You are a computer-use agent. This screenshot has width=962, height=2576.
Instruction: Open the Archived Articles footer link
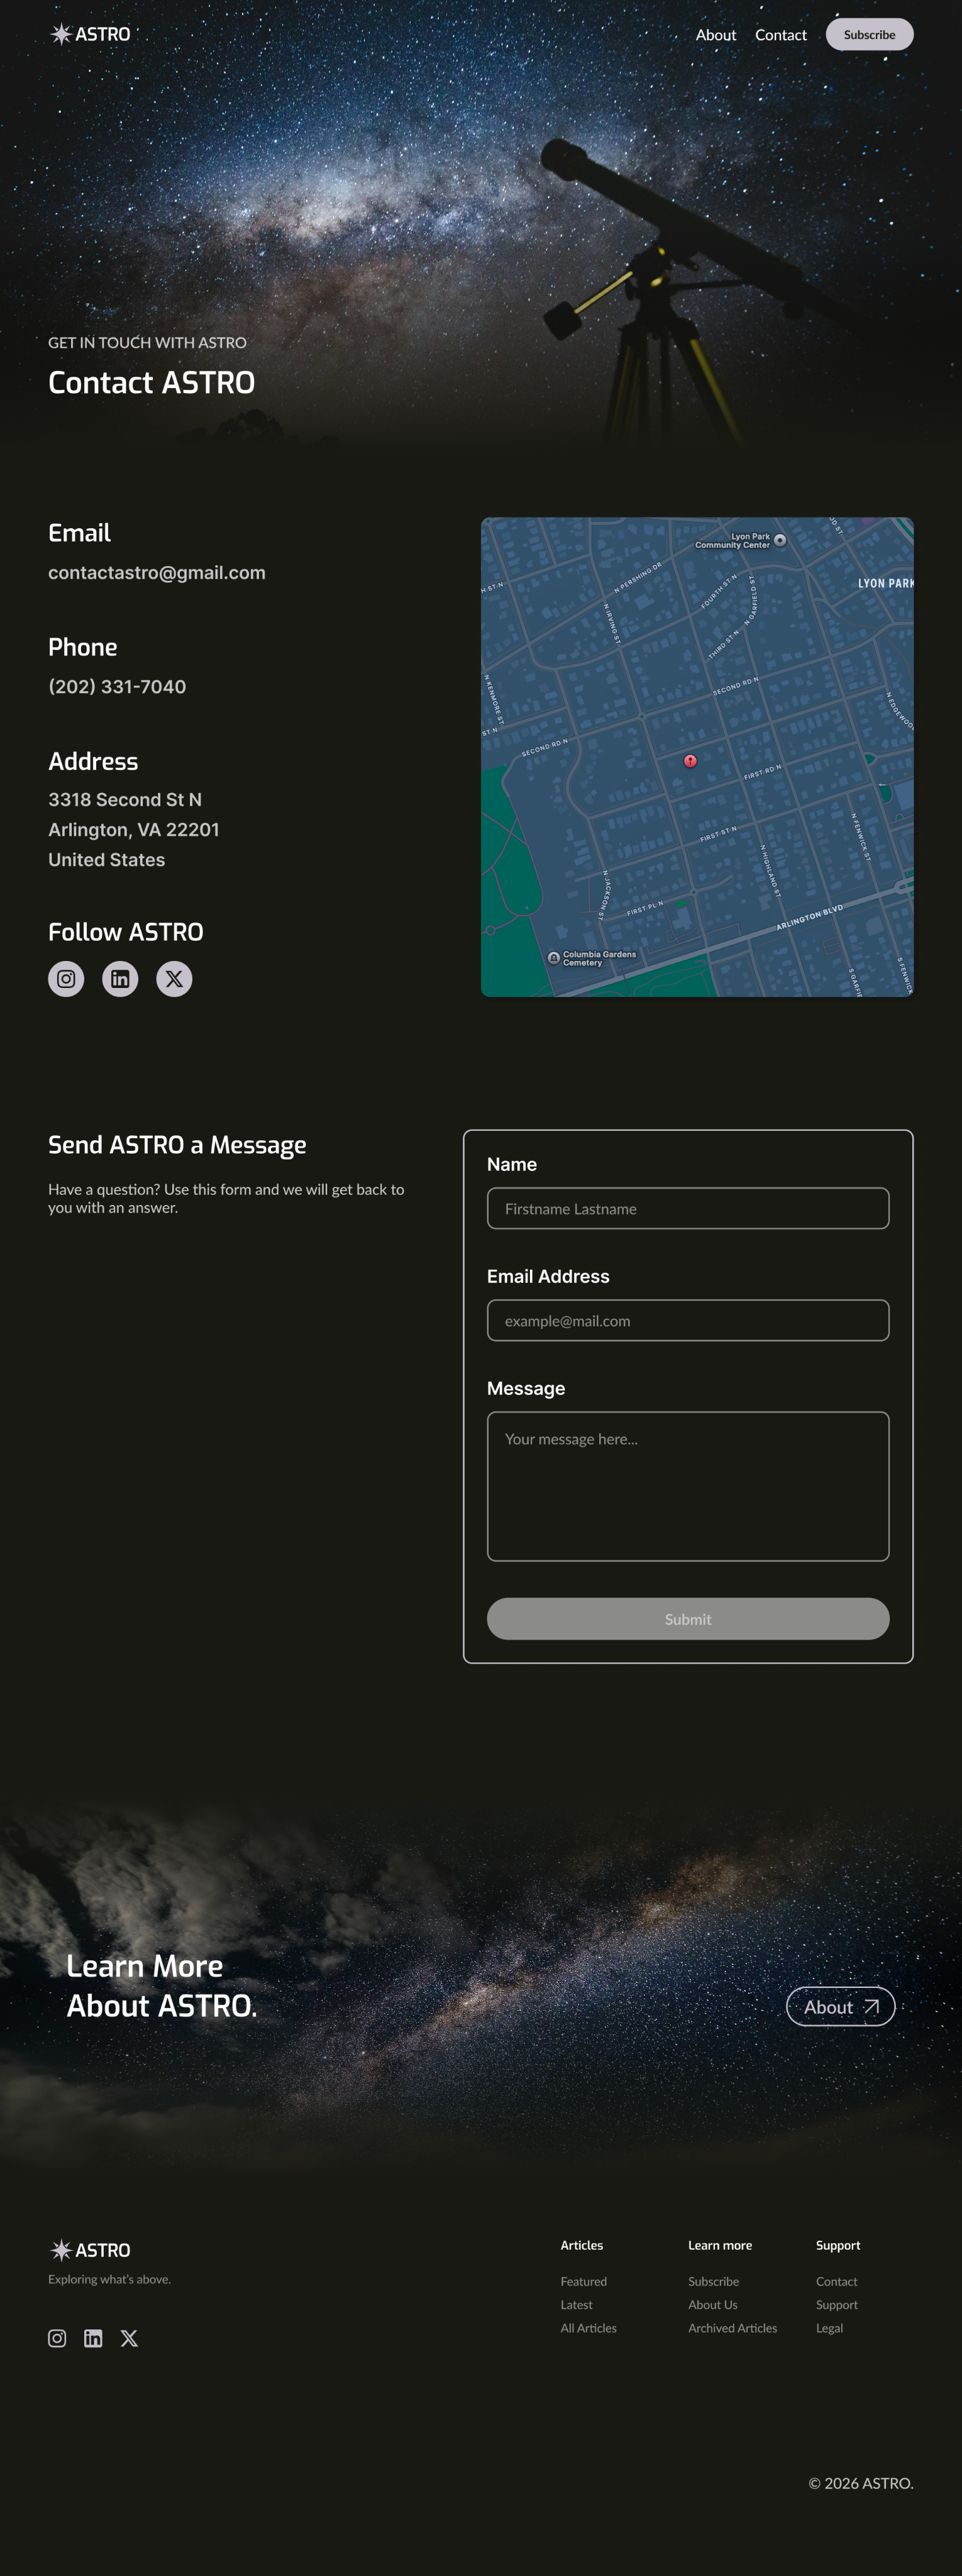click(733, 2328)
